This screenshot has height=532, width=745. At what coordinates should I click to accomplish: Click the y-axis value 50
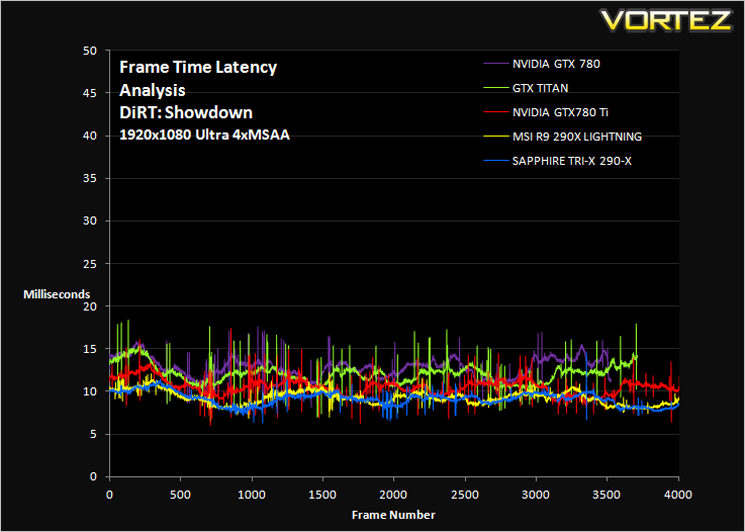[90, 51]
